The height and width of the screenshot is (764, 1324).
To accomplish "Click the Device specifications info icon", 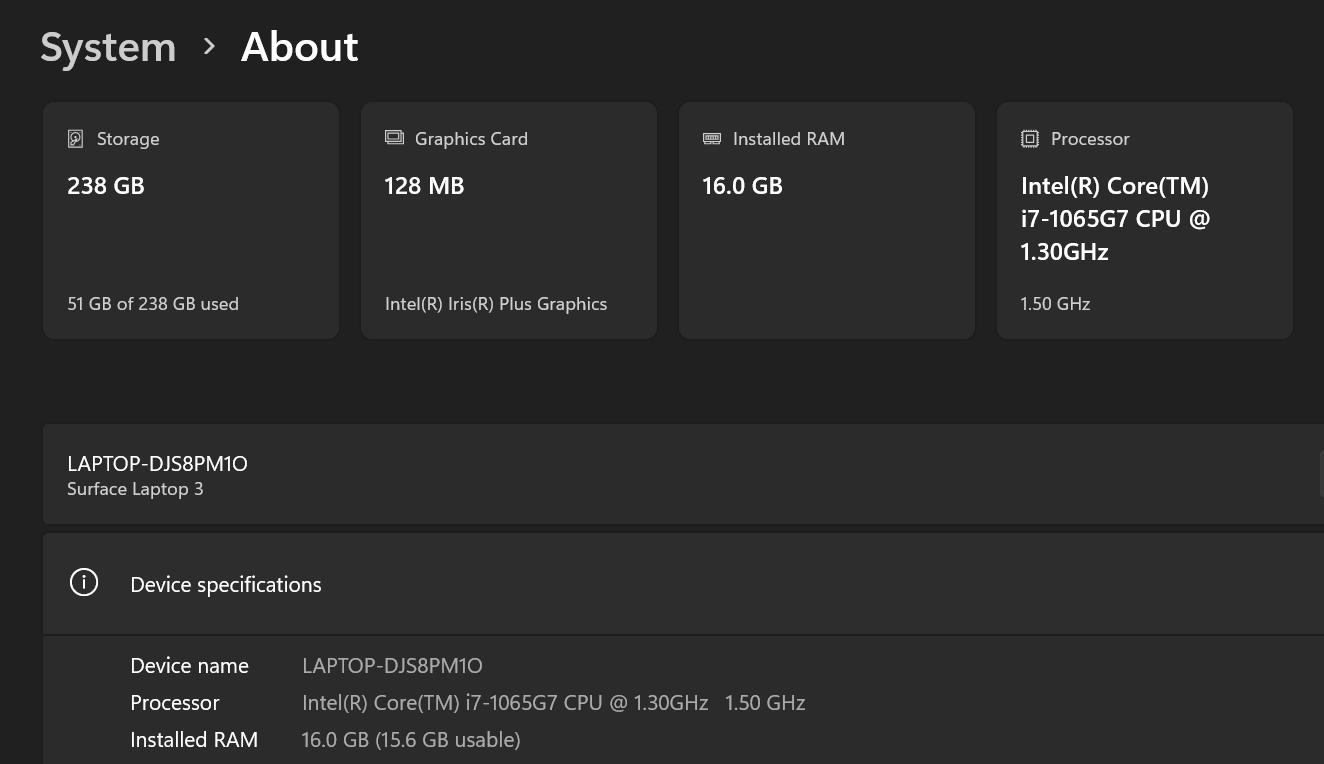I will (84, 583).
